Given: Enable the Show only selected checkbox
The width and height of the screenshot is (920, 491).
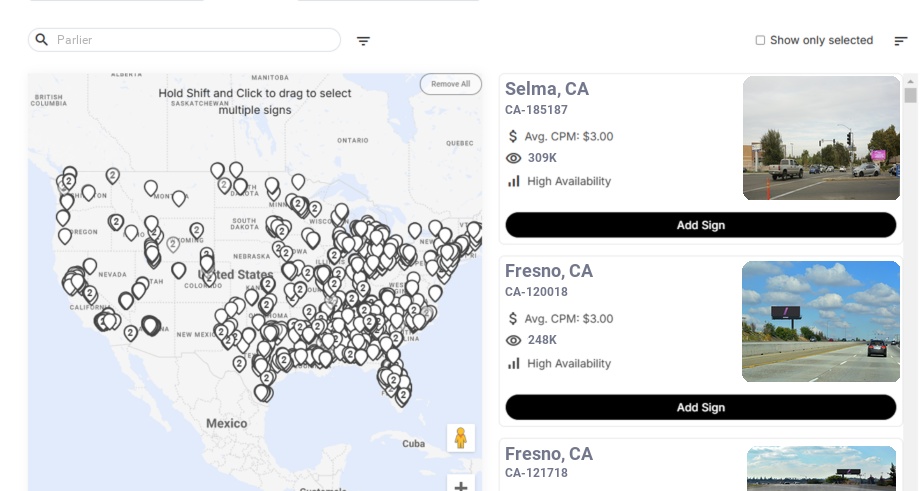Looking at the screenshot, I should tap(760, 41).
